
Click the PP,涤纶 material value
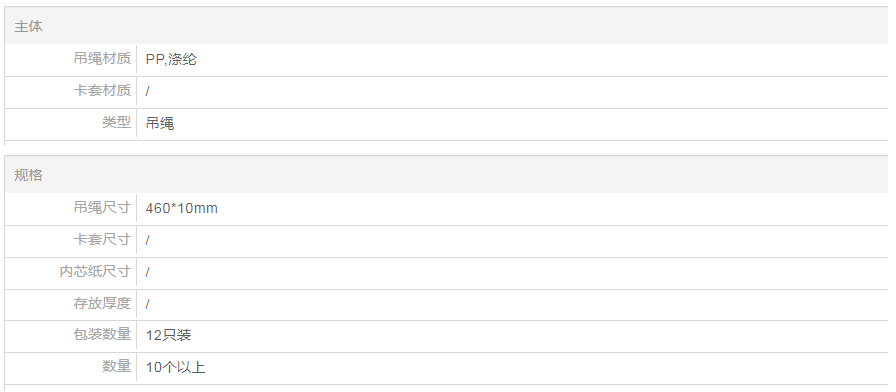click(171, 59)
